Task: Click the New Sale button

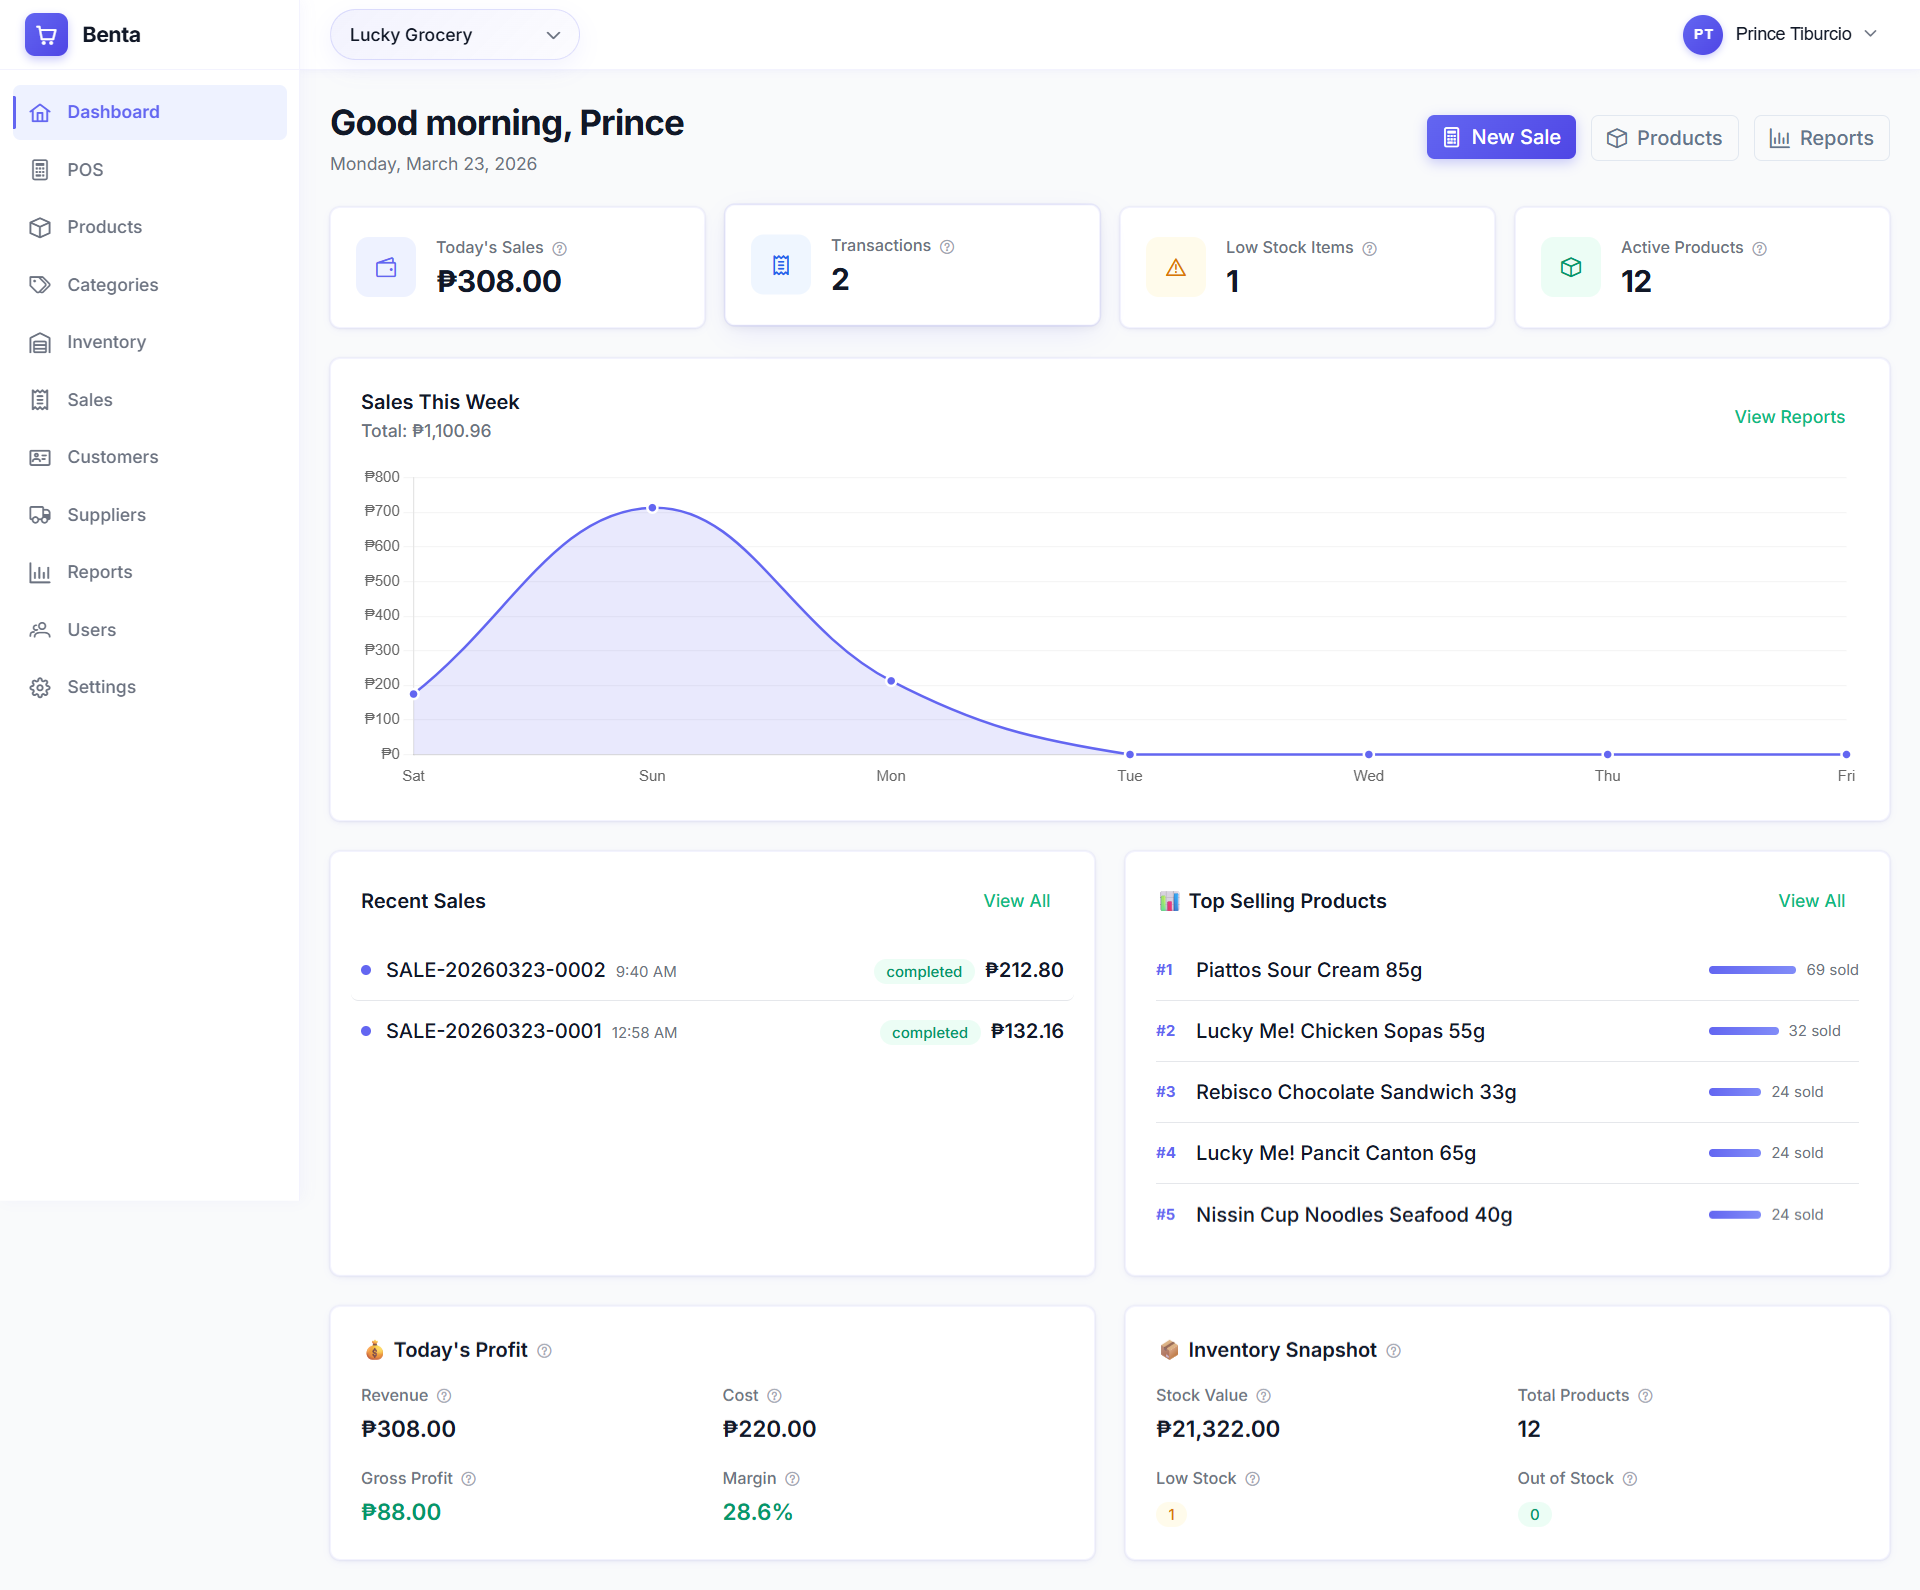Action: pos(1500,137)
